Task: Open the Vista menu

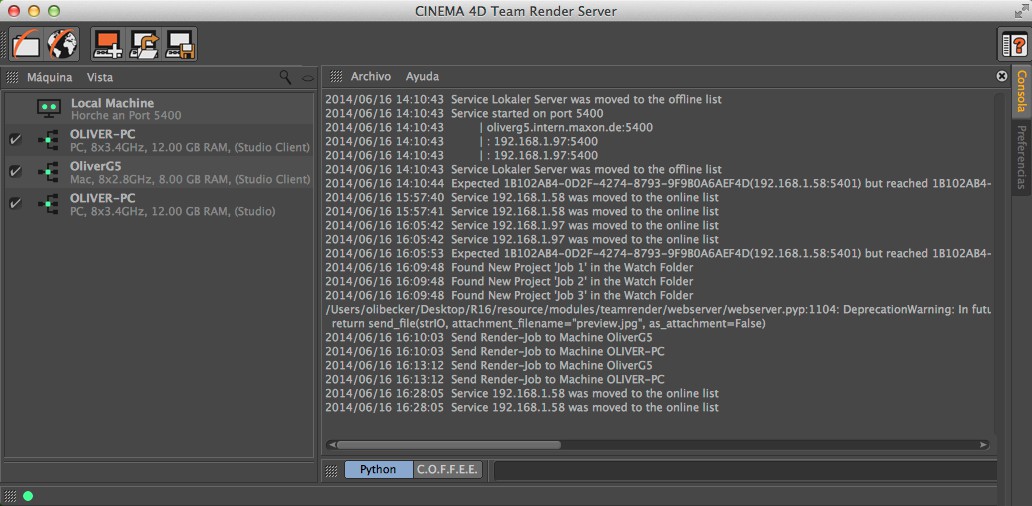Action: pyautogui.click(x=99, y=78)
